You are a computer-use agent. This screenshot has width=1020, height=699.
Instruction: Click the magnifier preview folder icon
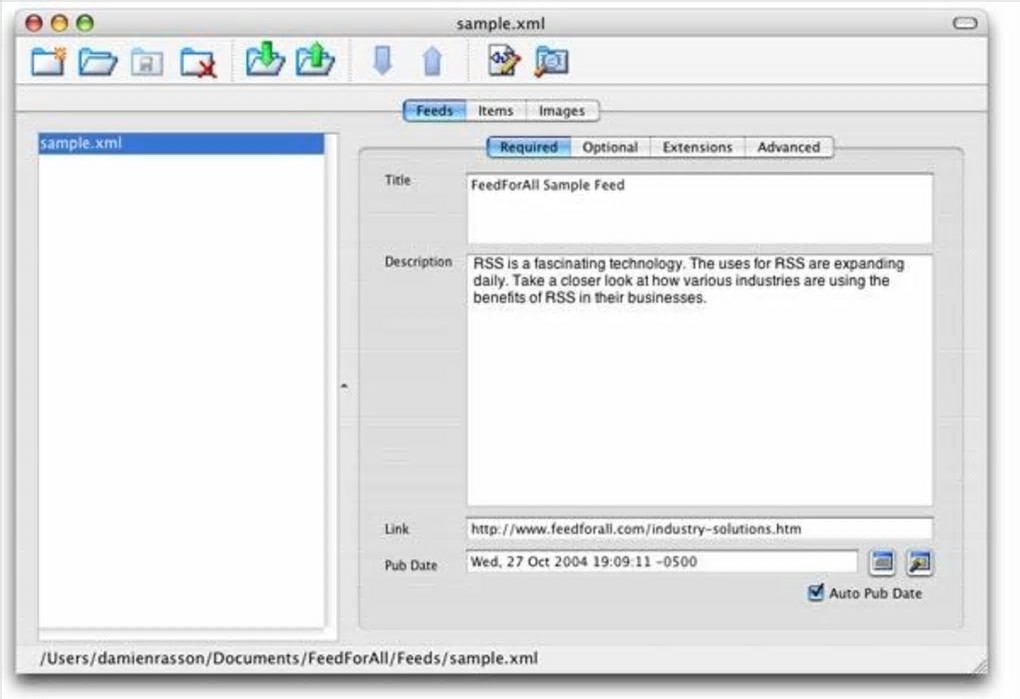552,62
